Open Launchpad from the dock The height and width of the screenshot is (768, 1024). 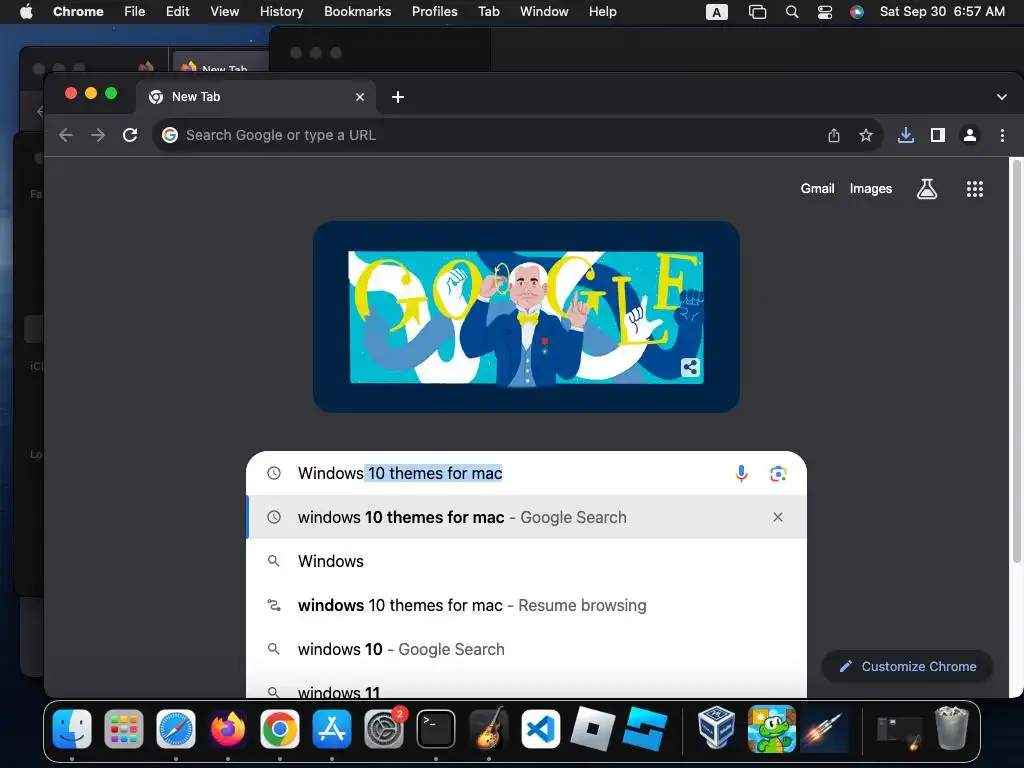(x=123, y=729)
